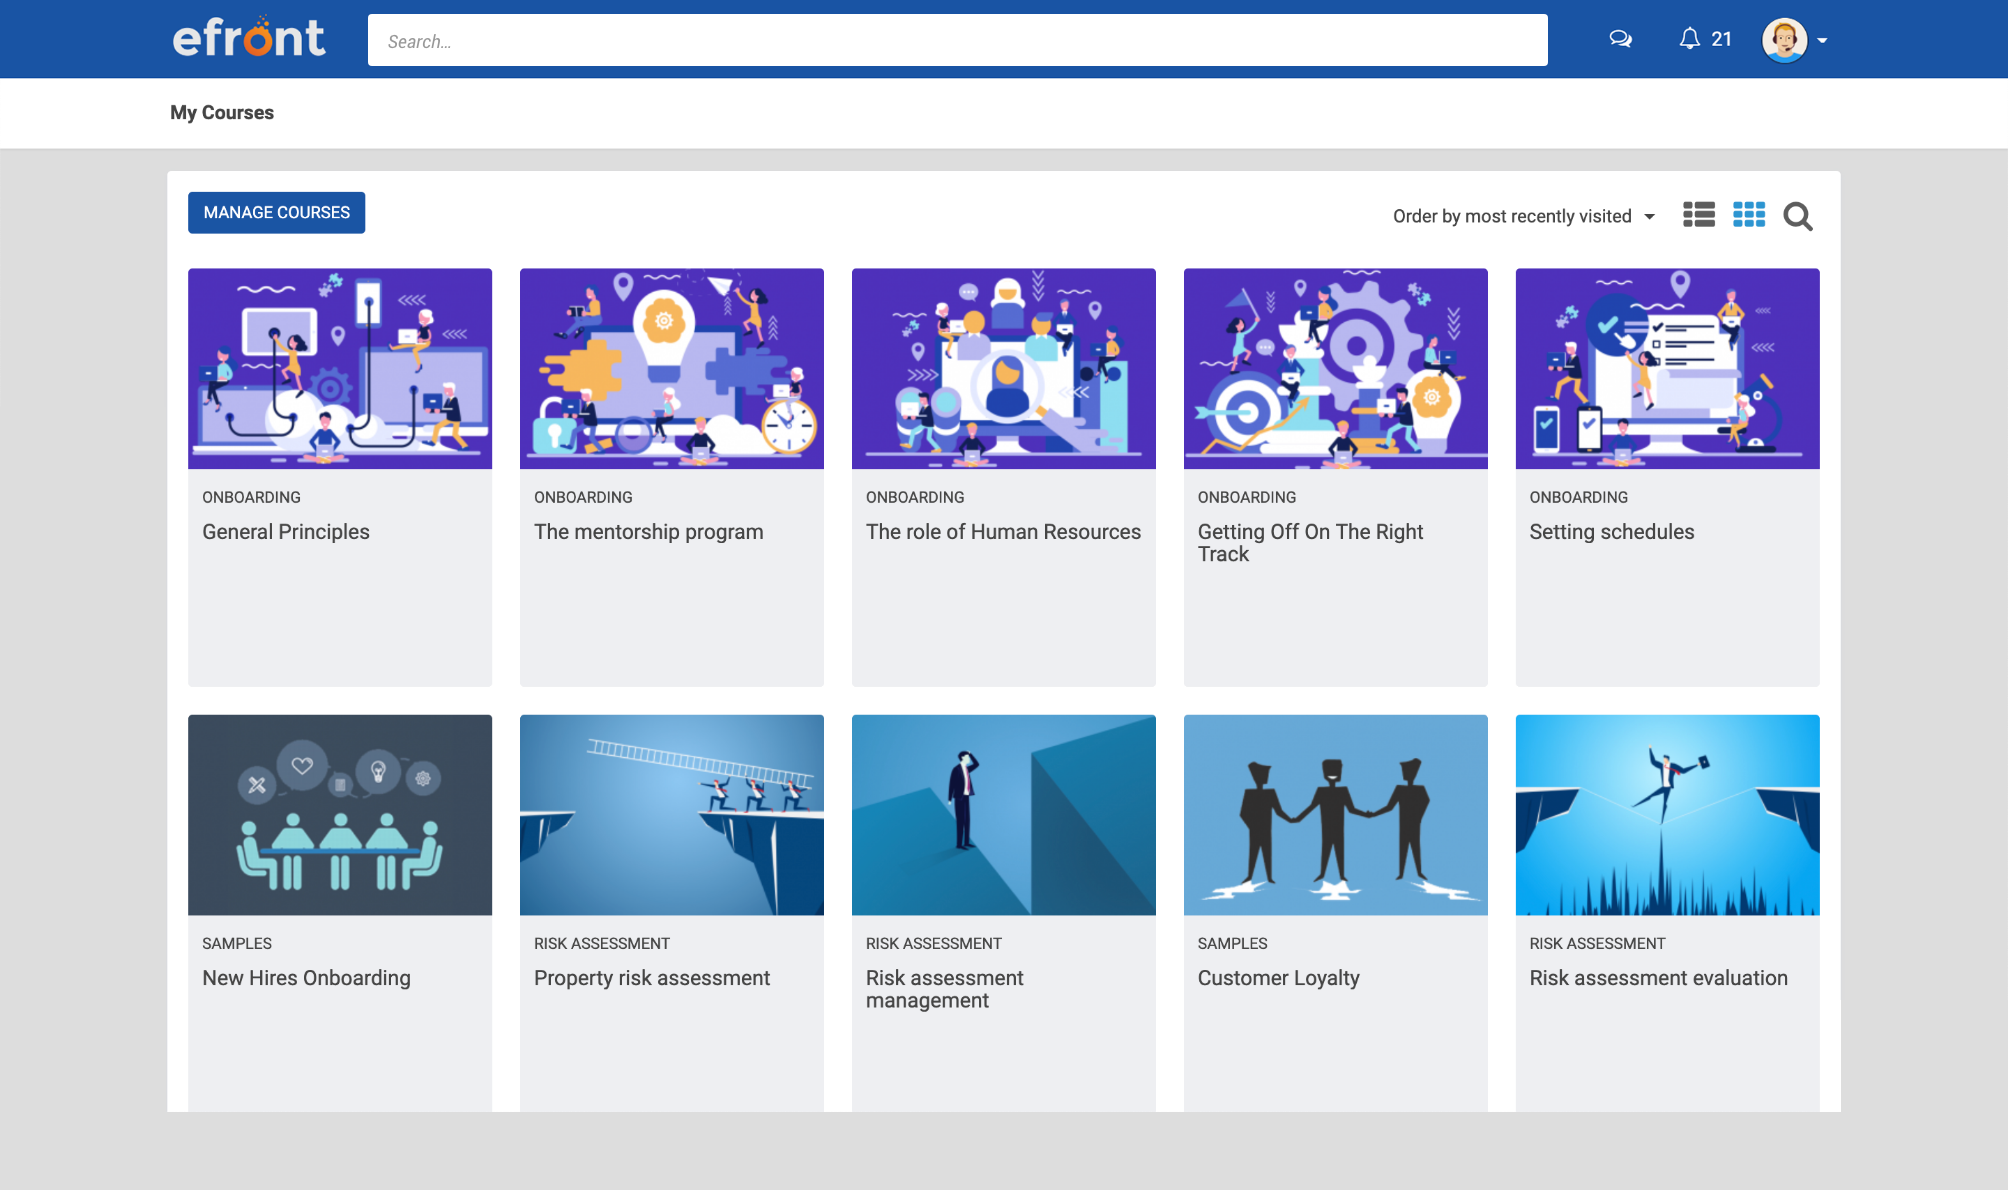Open Setting schedules course image

pyautogui.click(x=1667, y=368)
